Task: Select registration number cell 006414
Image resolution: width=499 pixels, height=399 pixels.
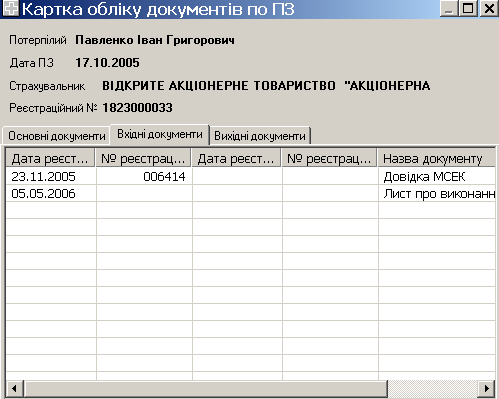Action: pos(144,176)
